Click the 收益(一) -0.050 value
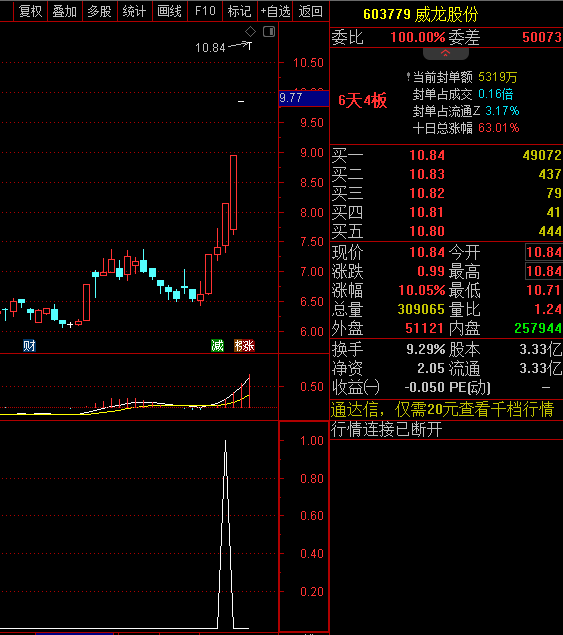This screenshot has height=635, width=563. point(424,387)
